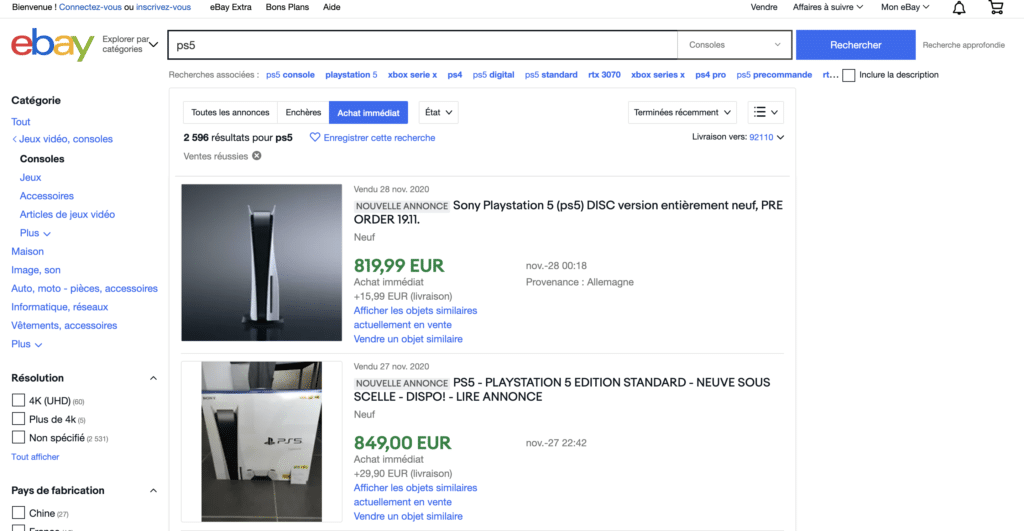Image resolution: width=1024 pixels, height=531 pixels.
Task: Open Explorer par catégories dropdown
Action: (130, 44)
